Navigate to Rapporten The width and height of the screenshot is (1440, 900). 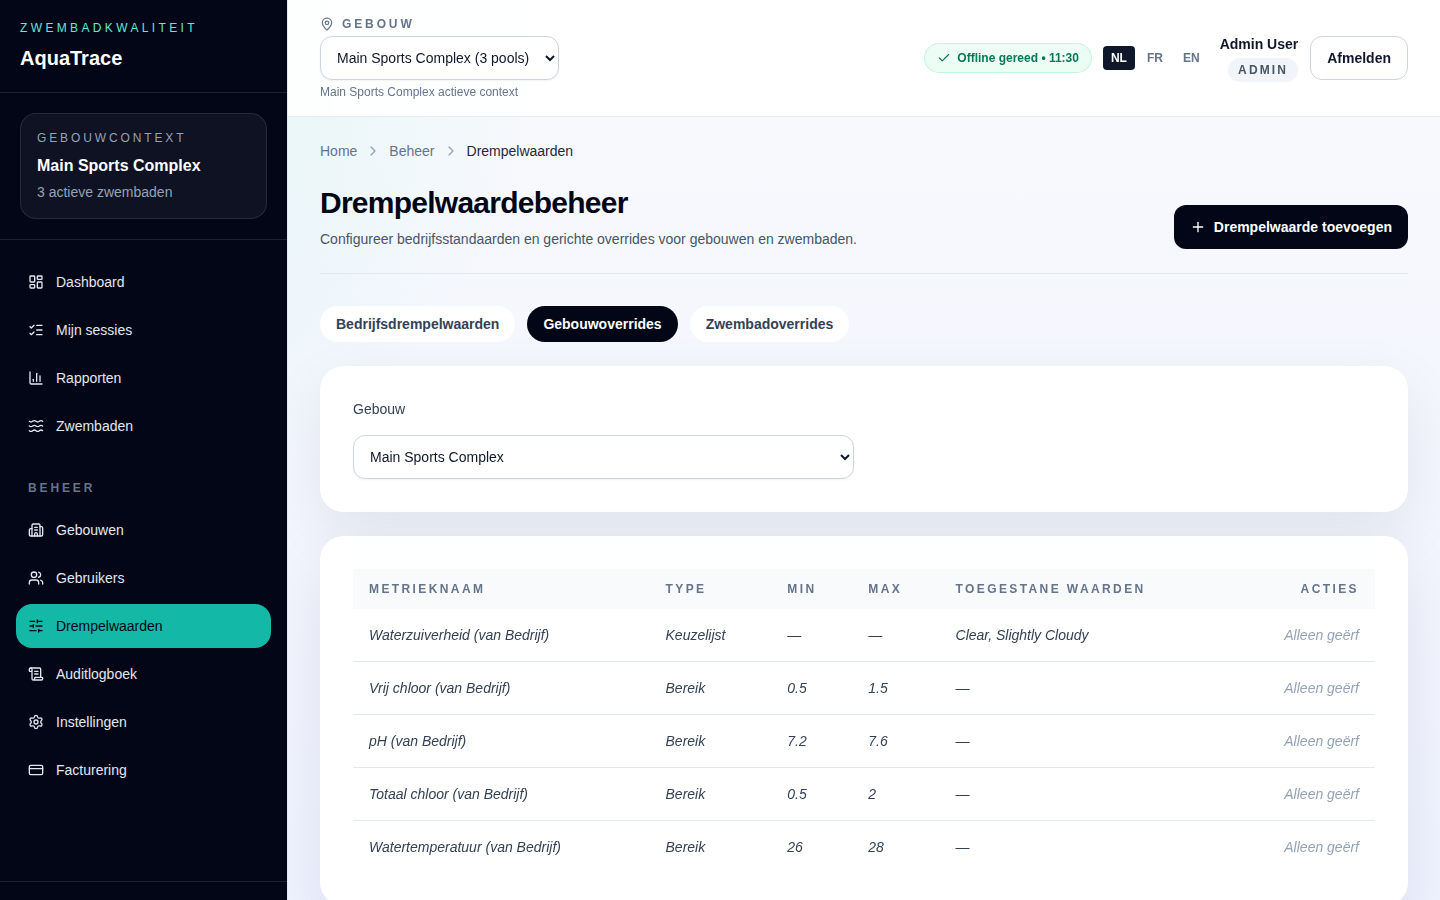pyautogui.click(x=143, y=378)
